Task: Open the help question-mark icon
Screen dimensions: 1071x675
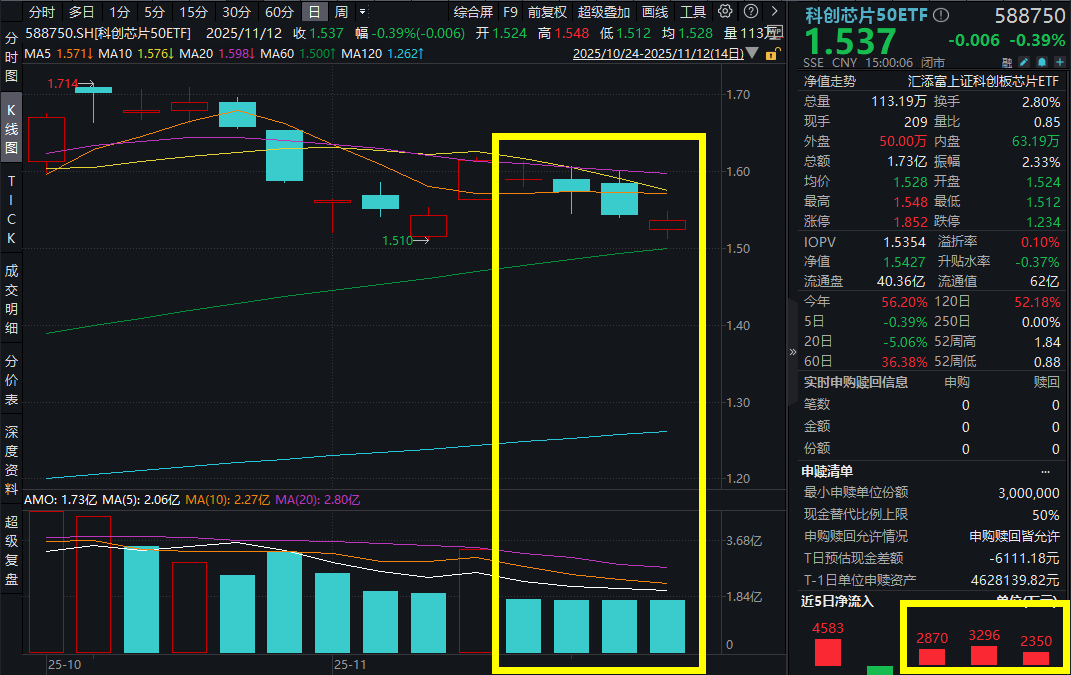Action: tap(751, 12)
